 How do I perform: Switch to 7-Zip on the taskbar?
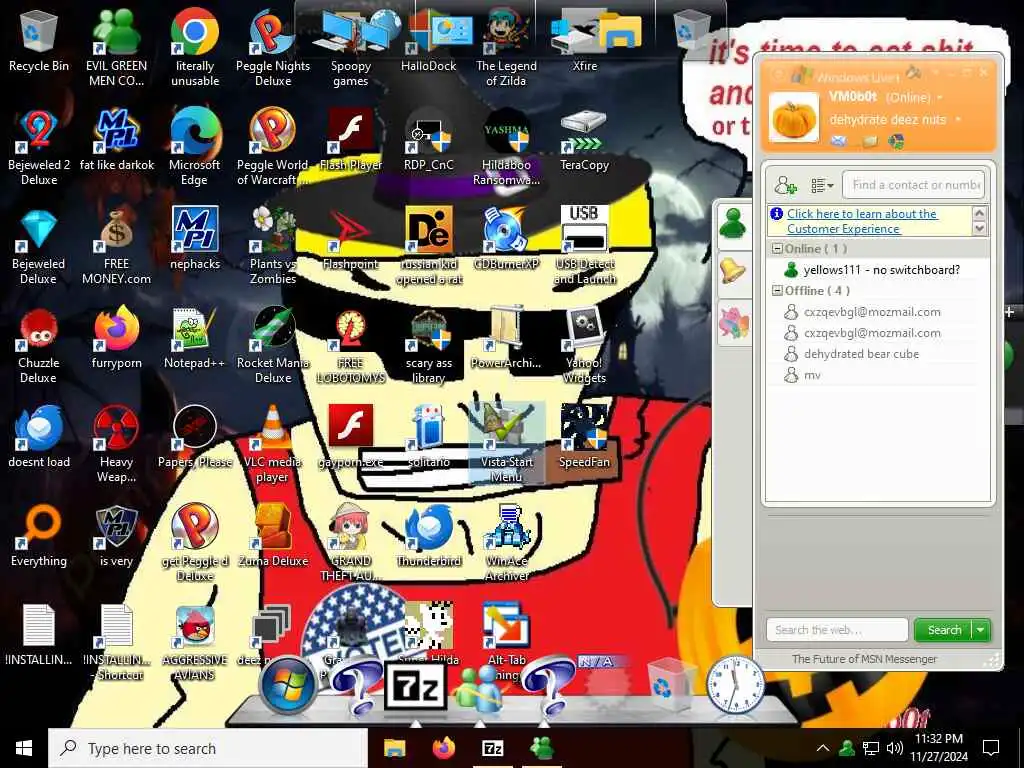pos(492,748)
